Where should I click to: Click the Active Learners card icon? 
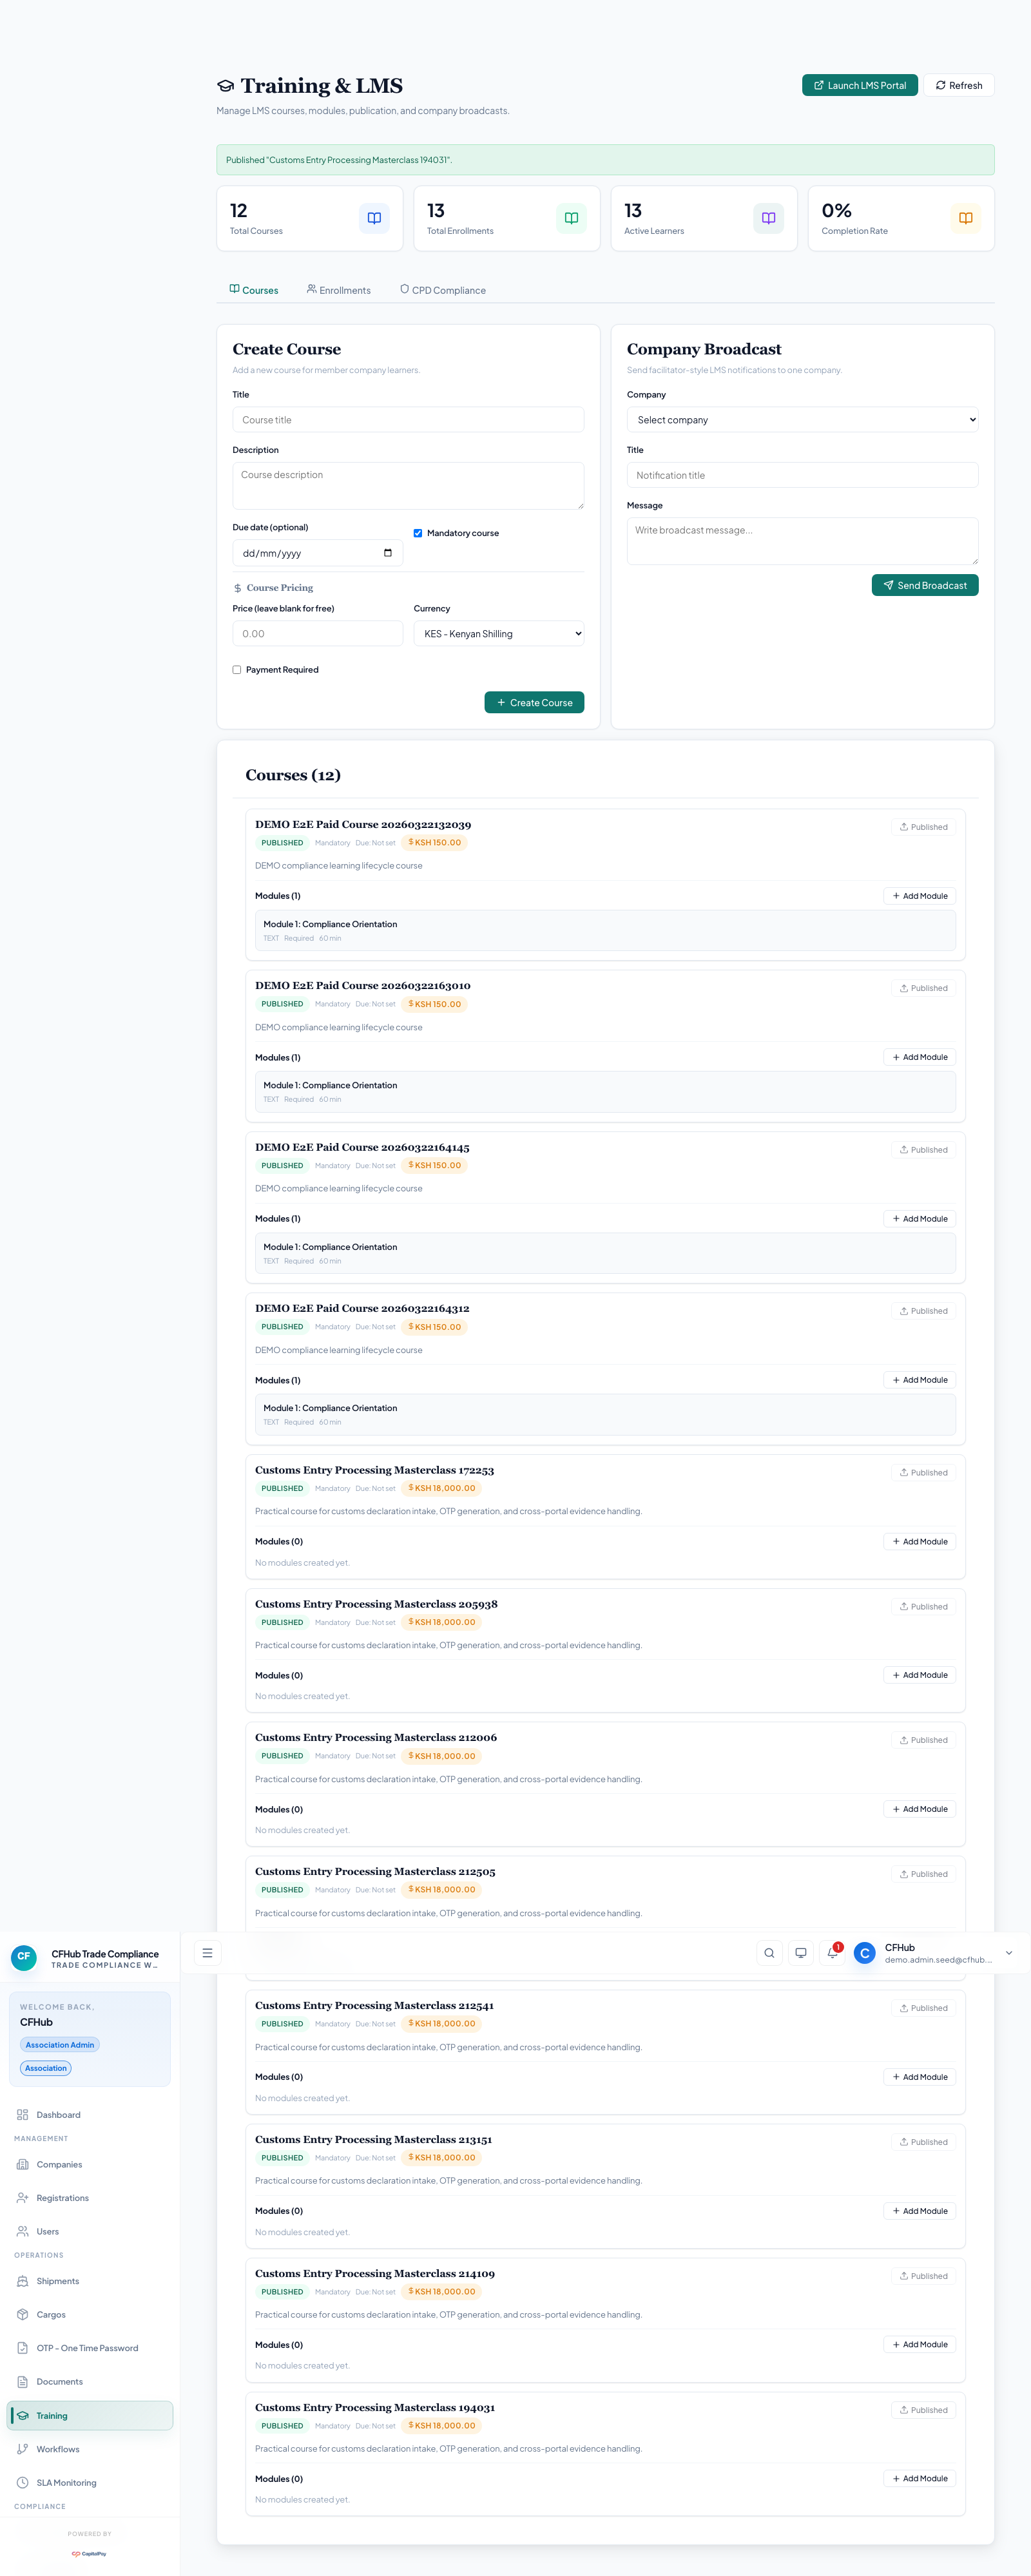(768, 218)
